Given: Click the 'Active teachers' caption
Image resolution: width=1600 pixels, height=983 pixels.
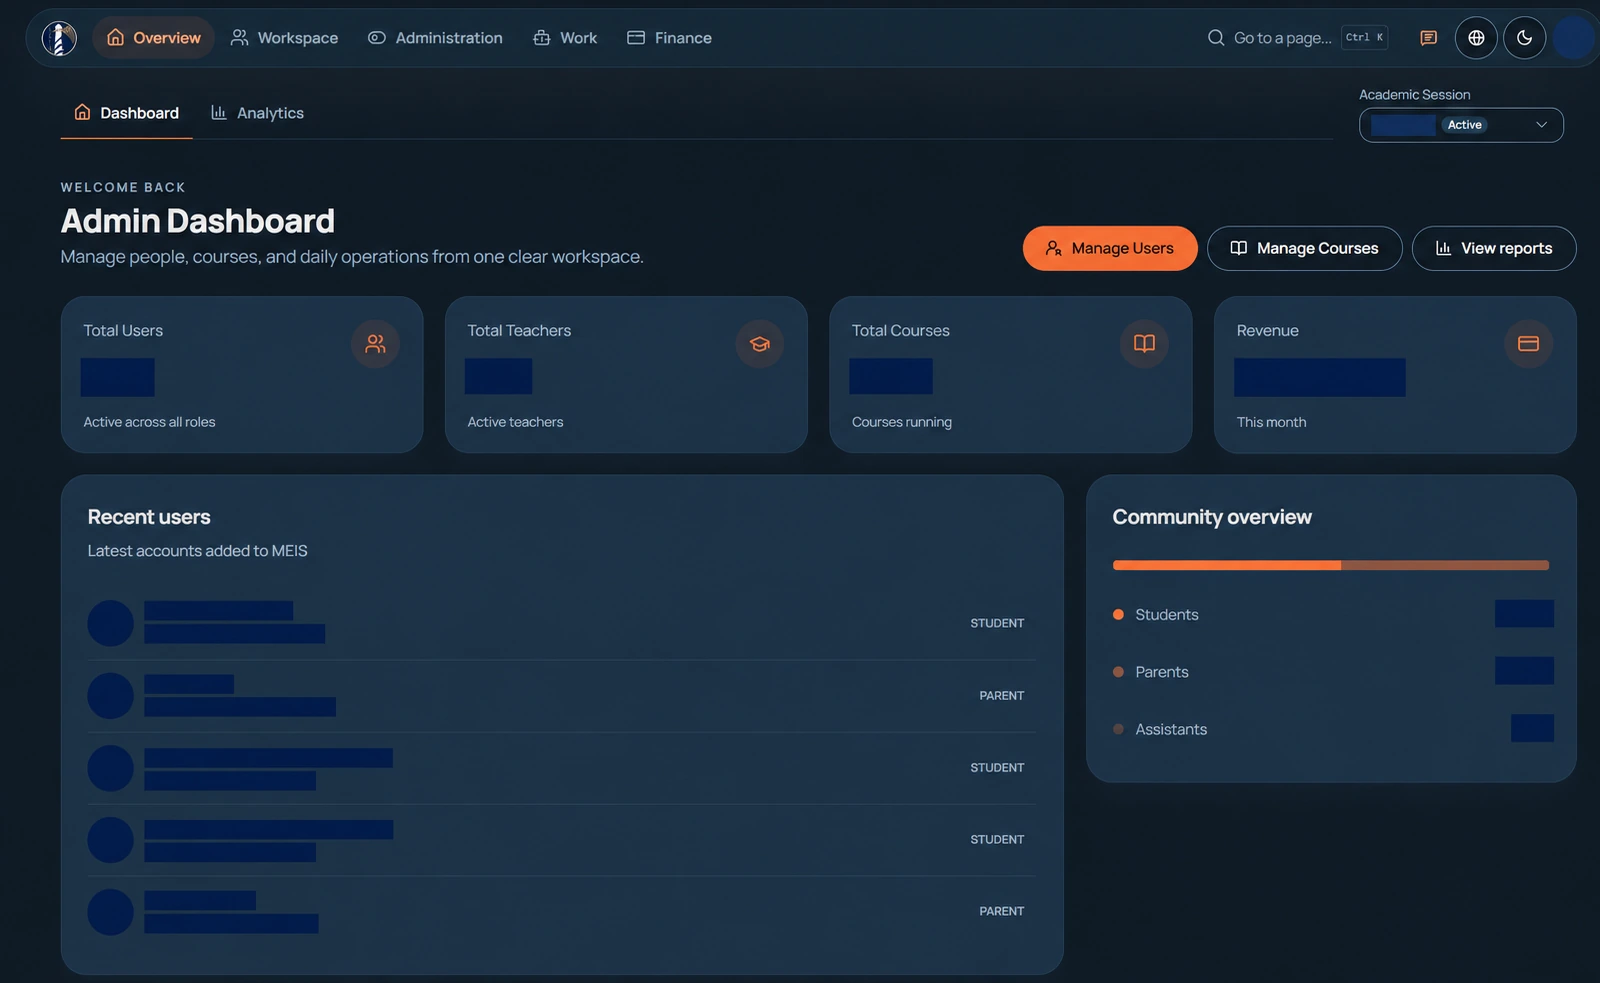Looking at the screenshot, I should tap(515, 422).
